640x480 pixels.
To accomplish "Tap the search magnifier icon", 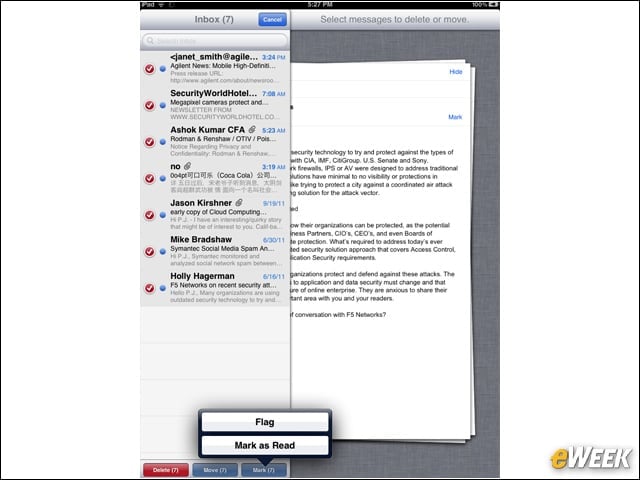I will click(x=150, y=41).
